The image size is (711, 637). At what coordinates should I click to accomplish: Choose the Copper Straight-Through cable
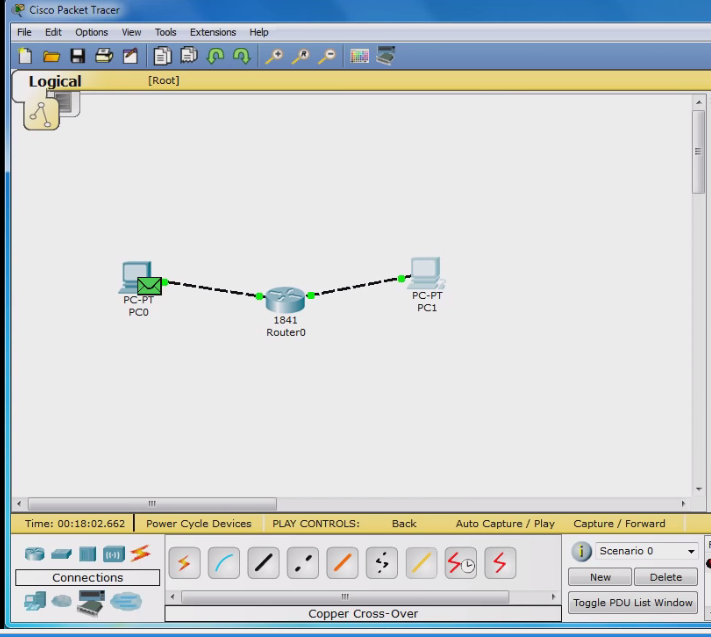(x=263, y=563)
